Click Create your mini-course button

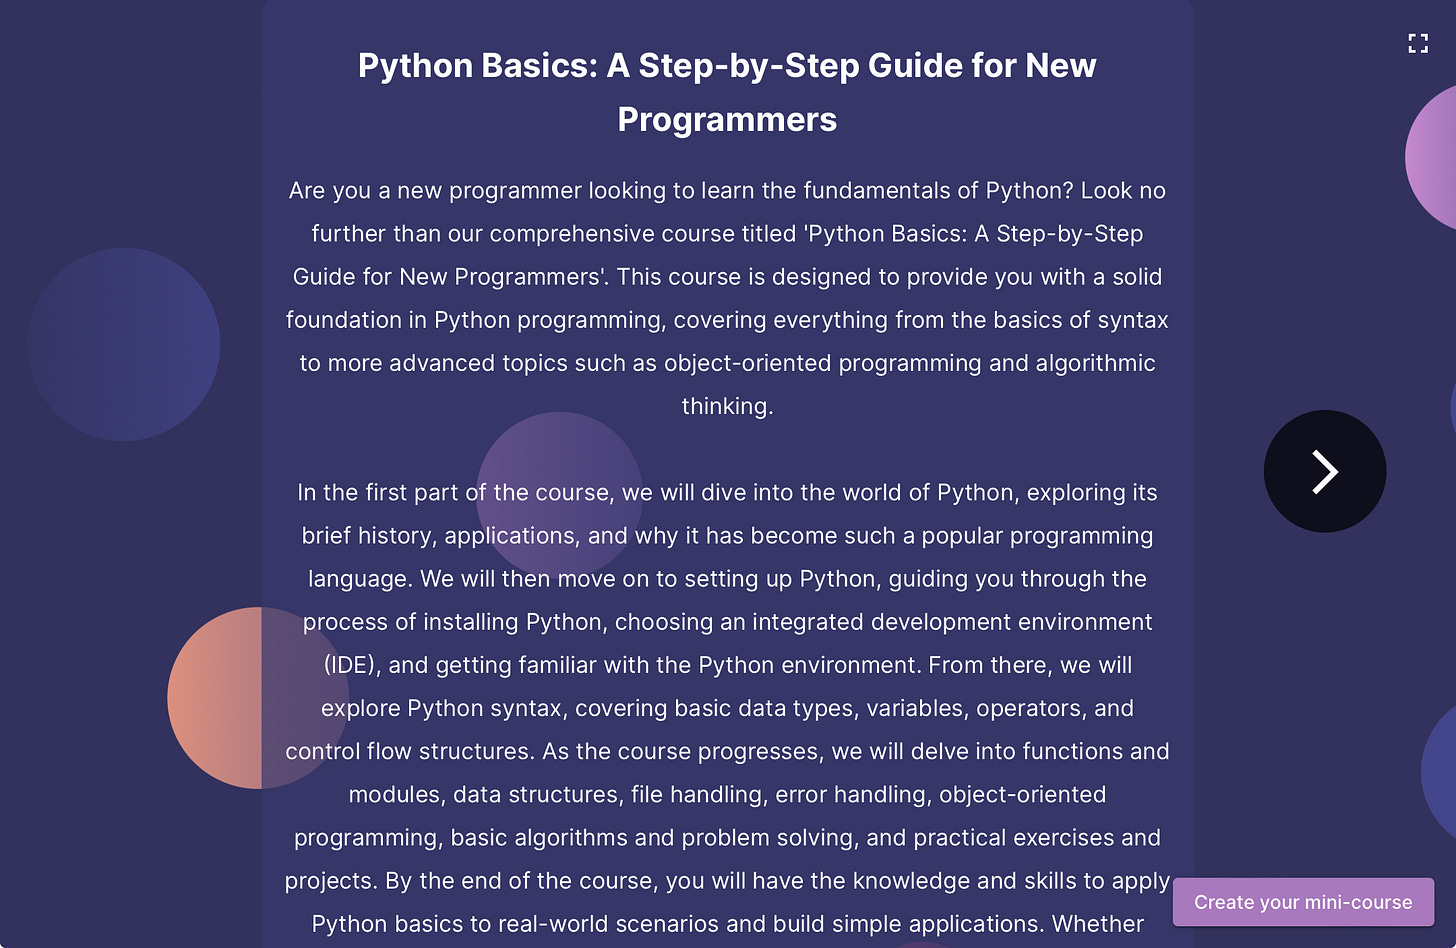tap(1303, 902)
